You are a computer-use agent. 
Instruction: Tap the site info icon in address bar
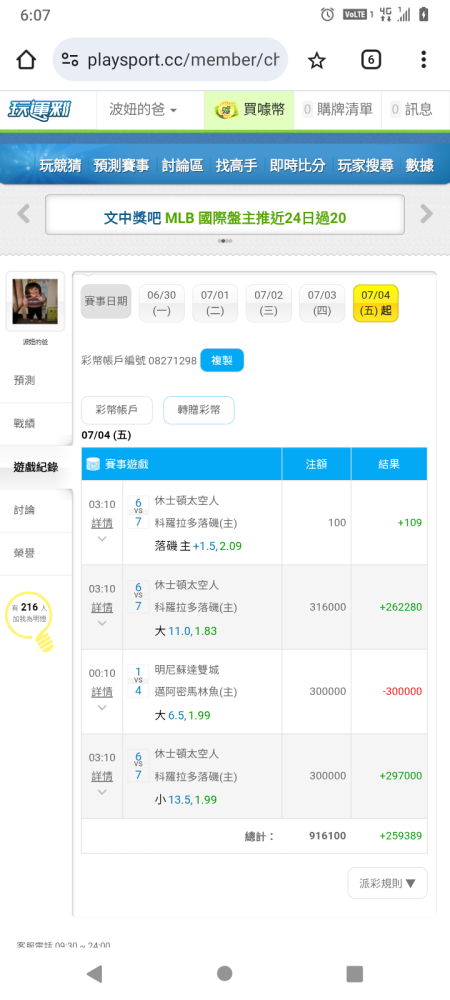[x=69, y=60]
